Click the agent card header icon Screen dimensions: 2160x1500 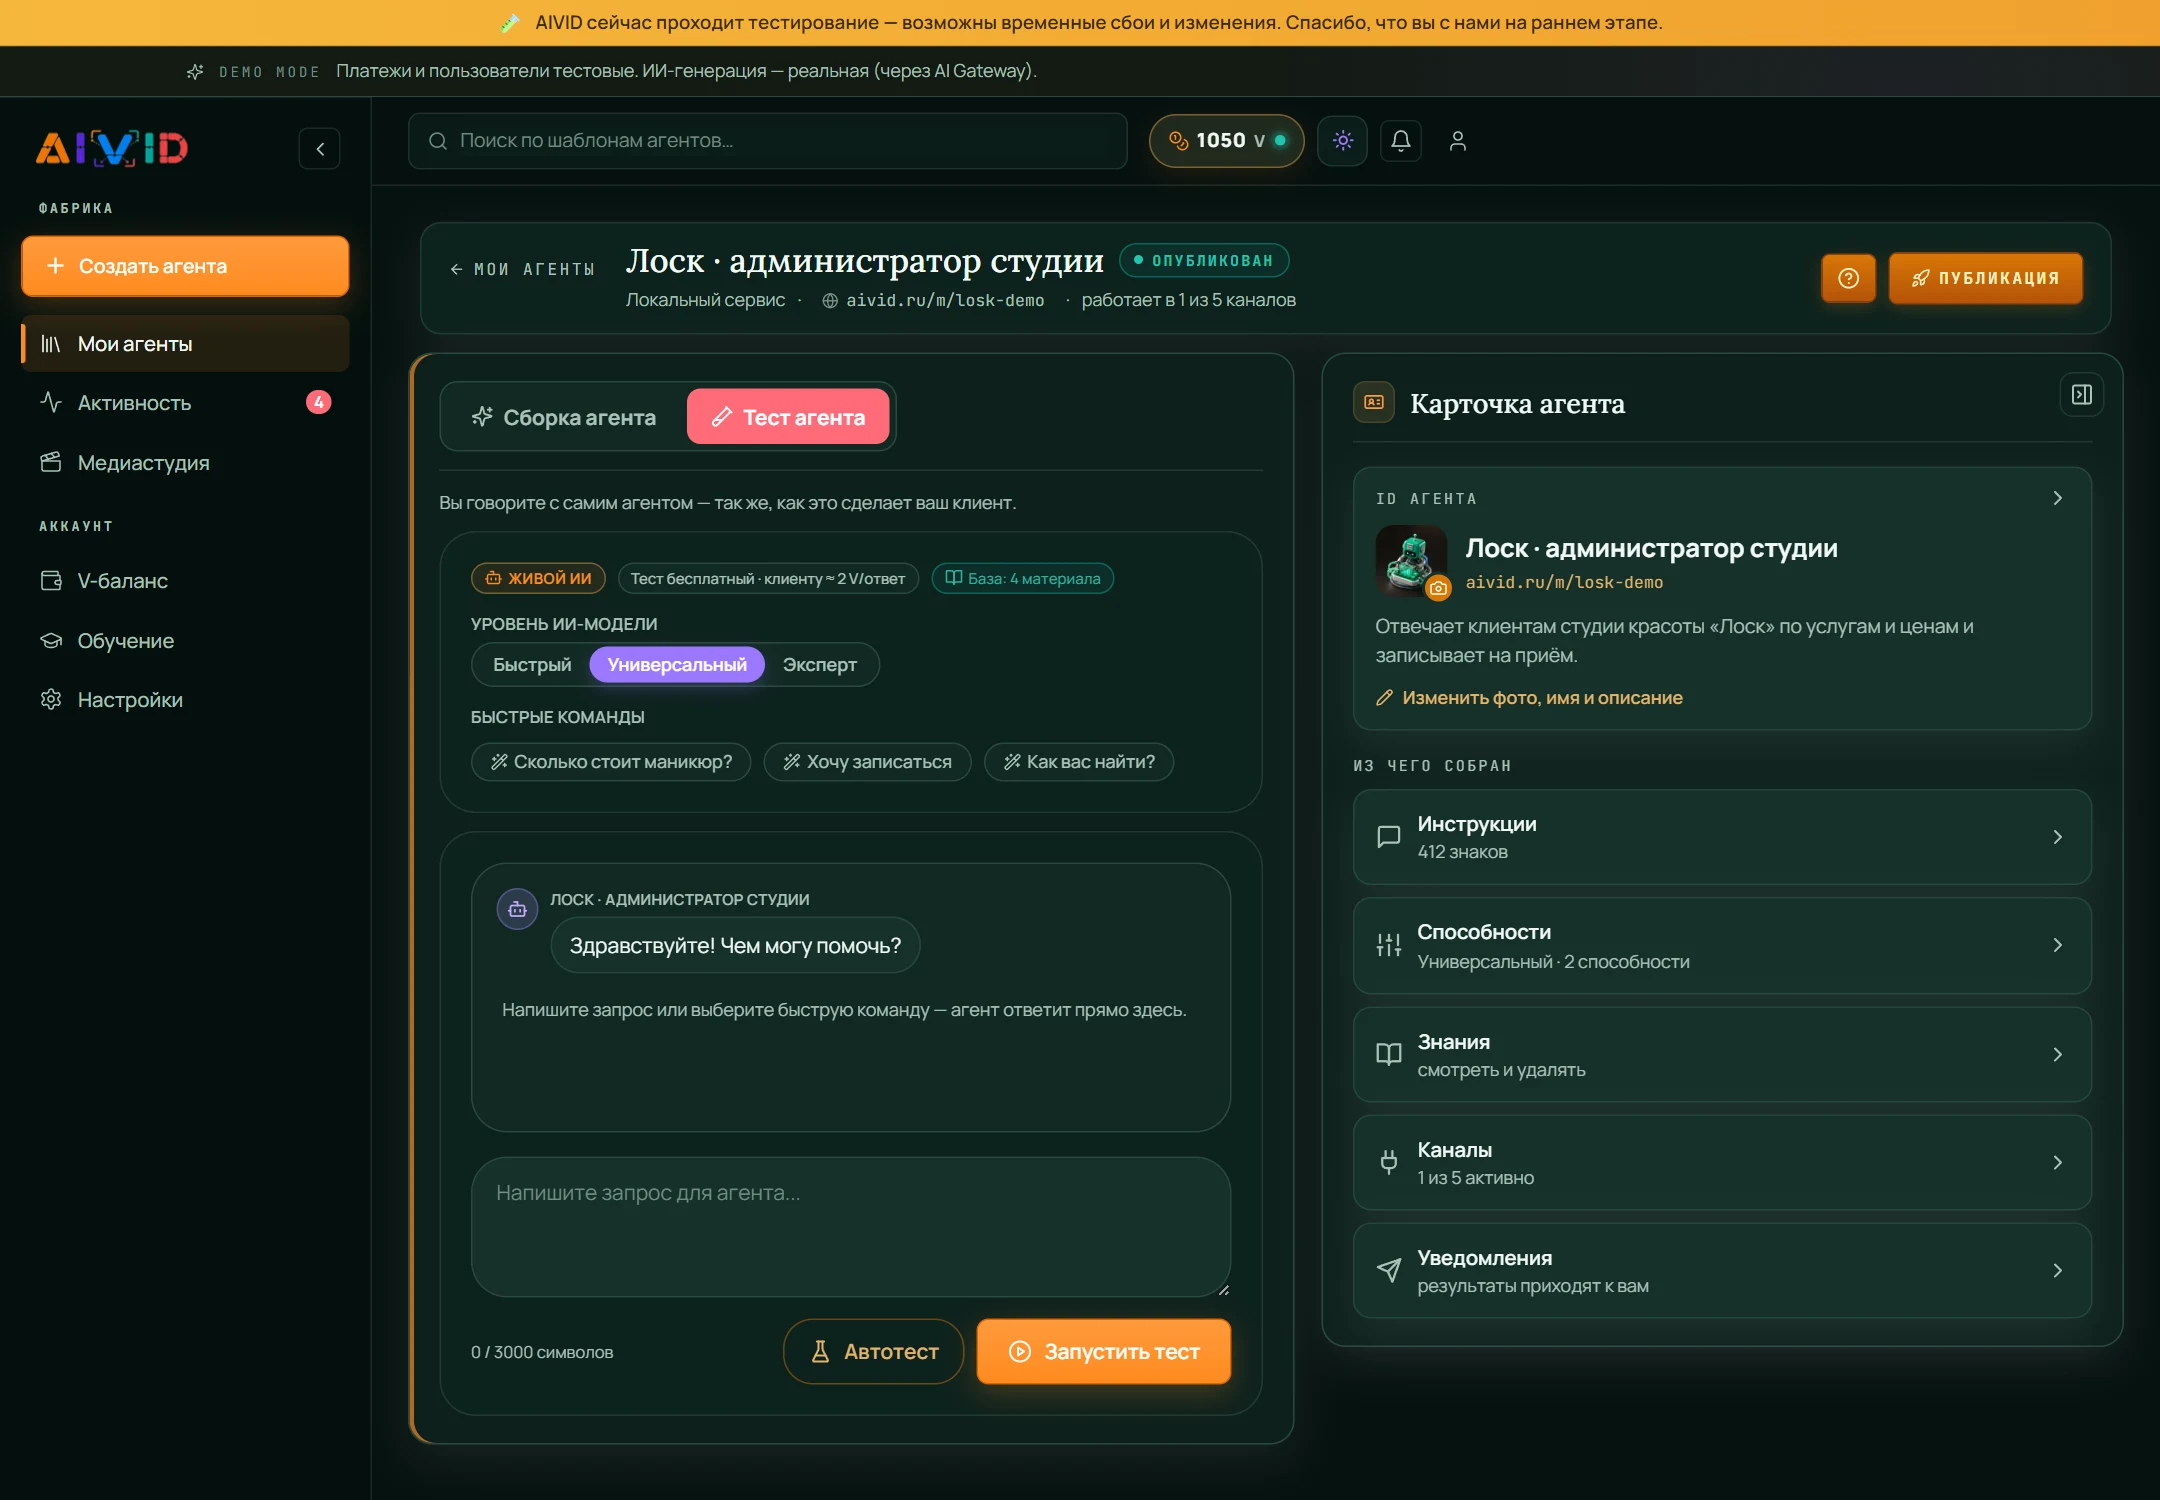click(1374, 402)
